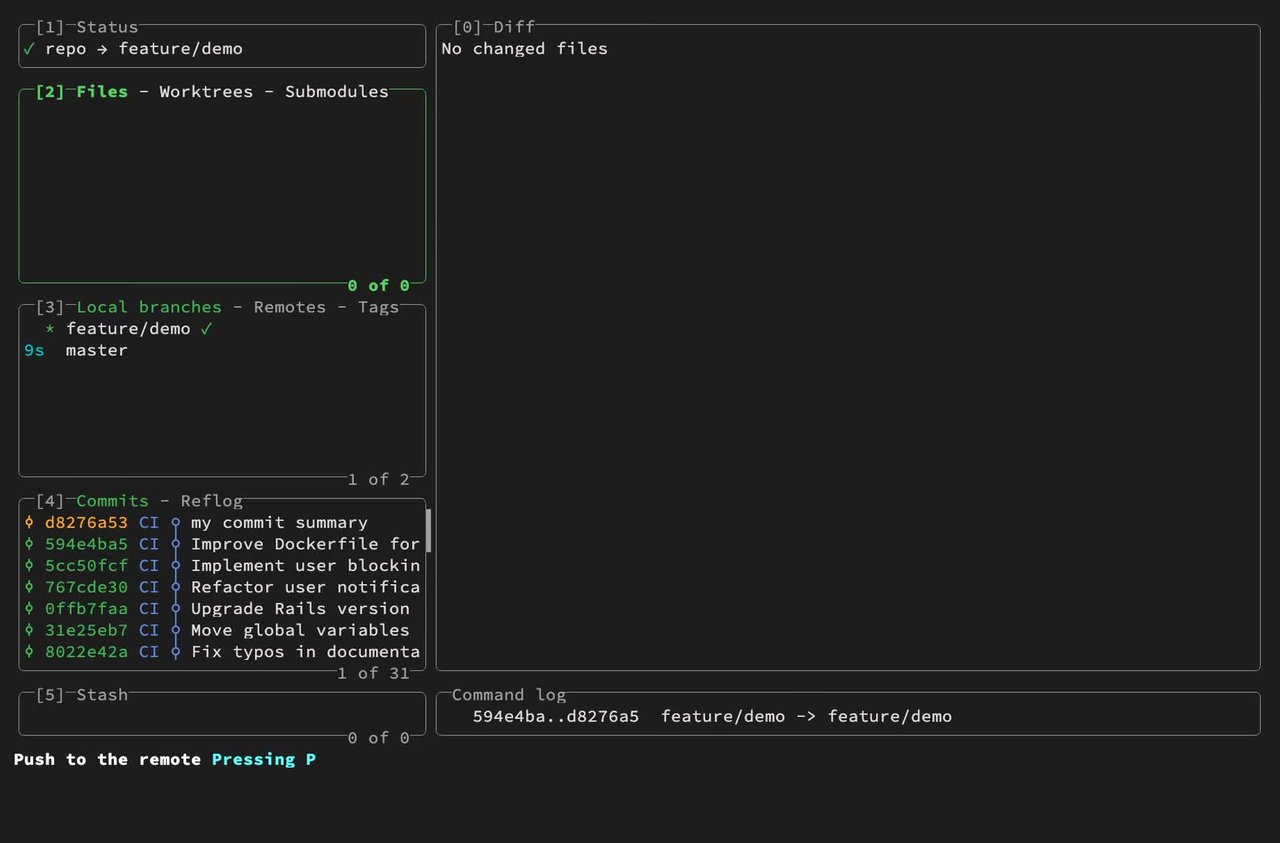The image size is (1280, 843).
Task: Click the 'repo → feature/demo' status text
Action: [x=144, y=49]
